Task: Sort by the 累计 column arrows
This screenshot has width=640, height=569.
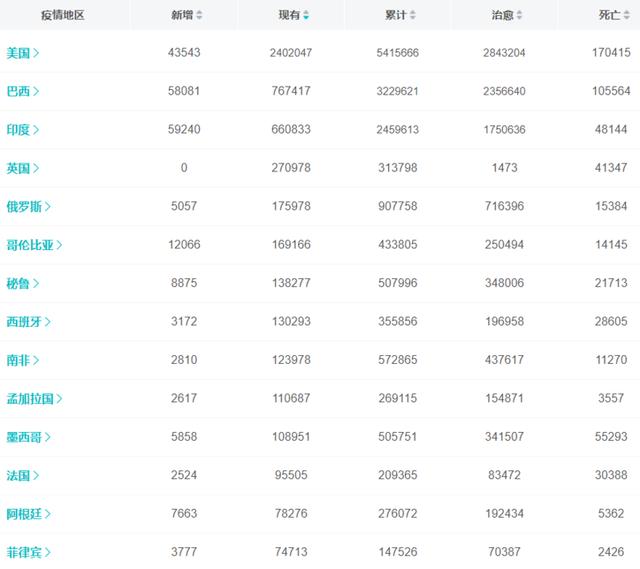Action: tap(413, 16)
